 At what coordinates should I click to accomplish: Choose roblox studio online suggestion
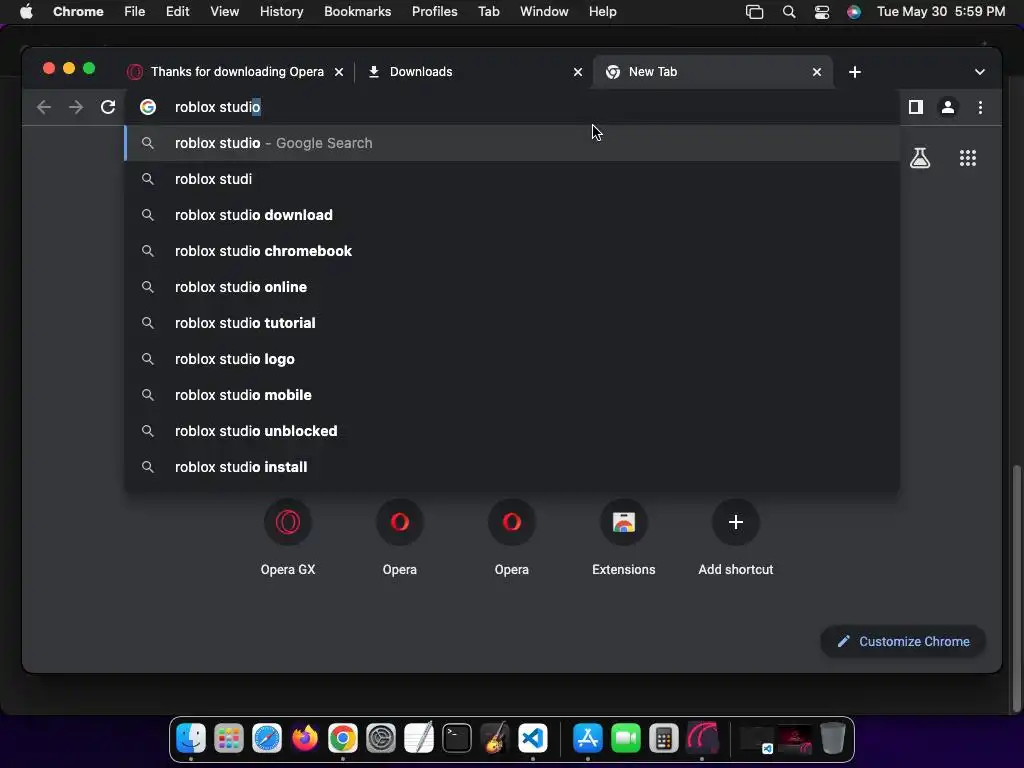pyautogui.click(x=513, y=287)
